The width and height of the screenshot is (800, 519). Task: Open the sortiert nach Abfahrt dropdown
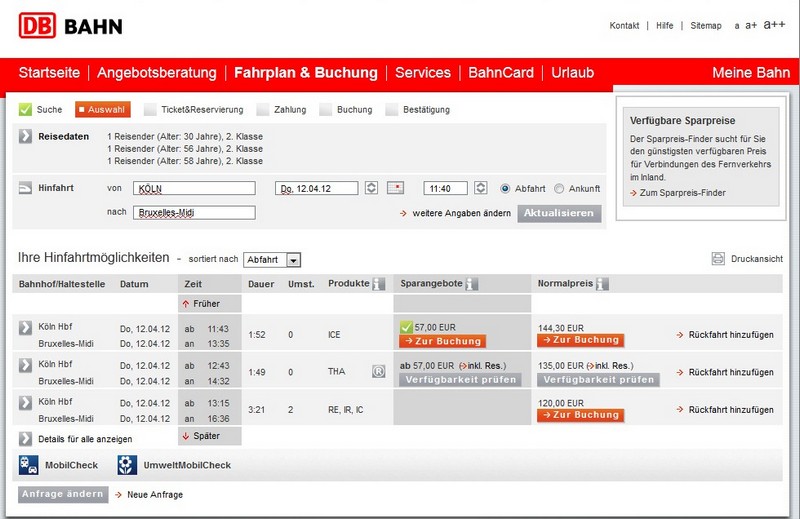[272, 260]
